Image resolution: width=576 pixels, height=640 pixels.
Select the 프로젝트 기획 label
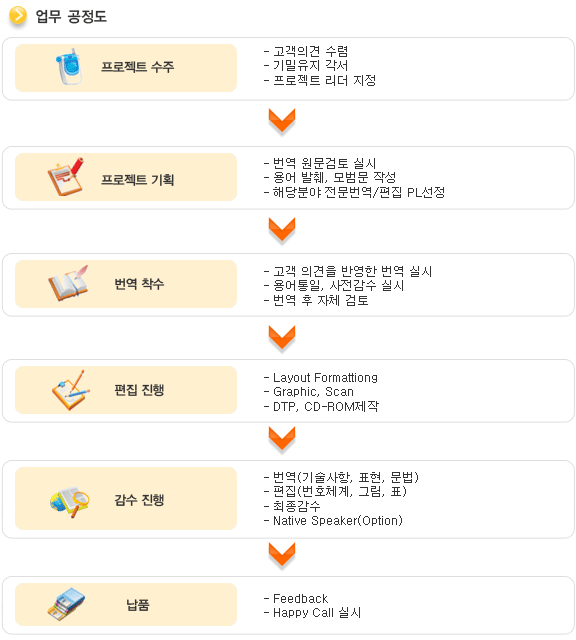[x=138, y=180]
